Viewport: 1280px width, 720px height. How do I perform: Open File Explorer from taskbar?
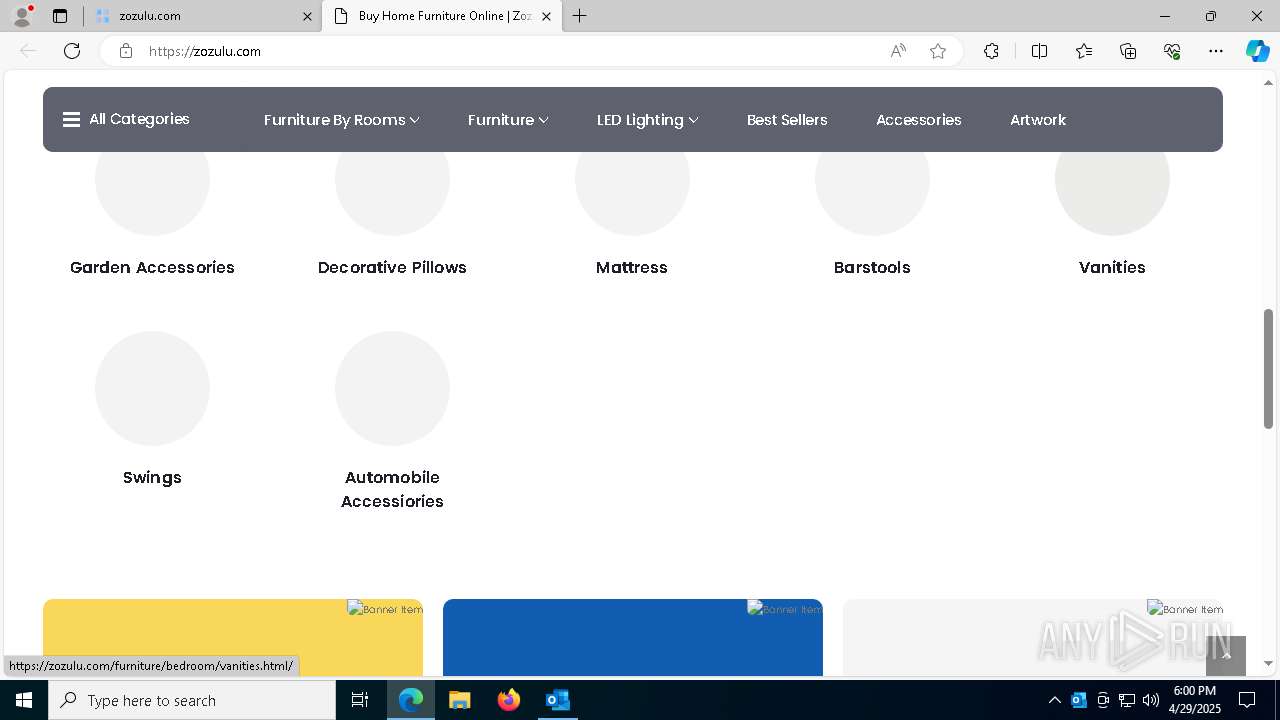coord(460,700)
